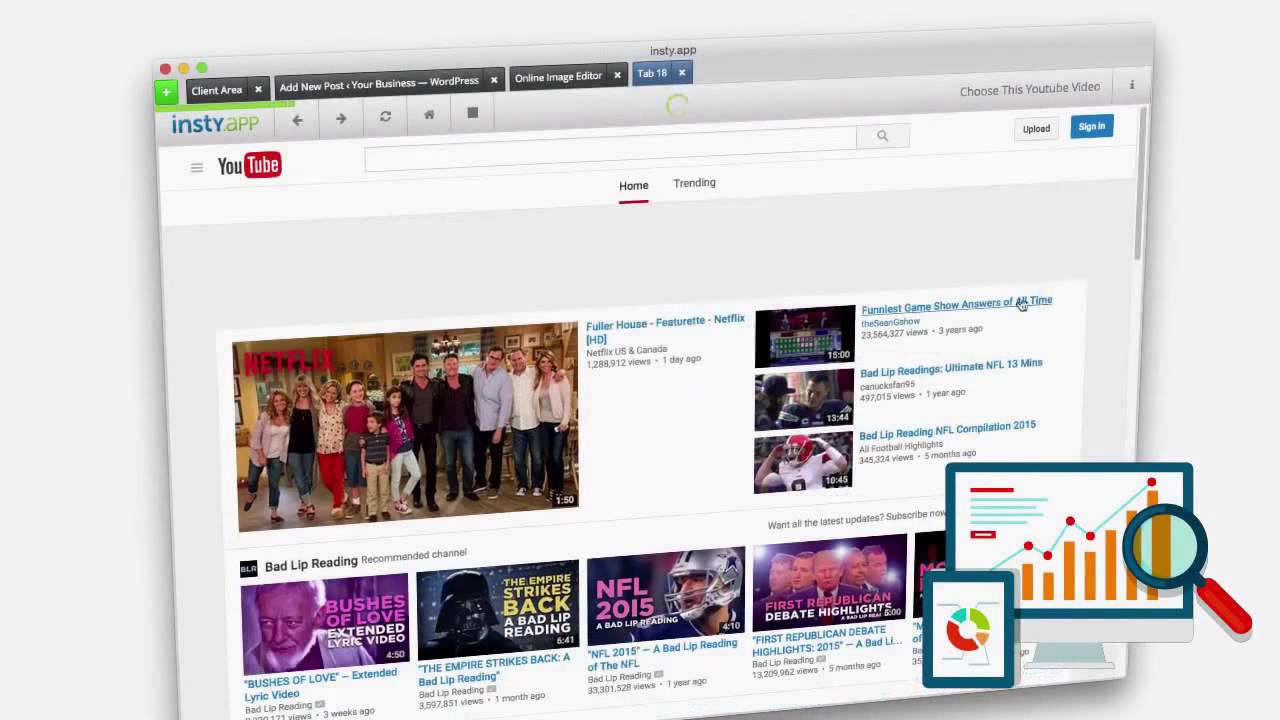Open the 13:44 Ultimate NFL video thumbnail

point(805,400)
